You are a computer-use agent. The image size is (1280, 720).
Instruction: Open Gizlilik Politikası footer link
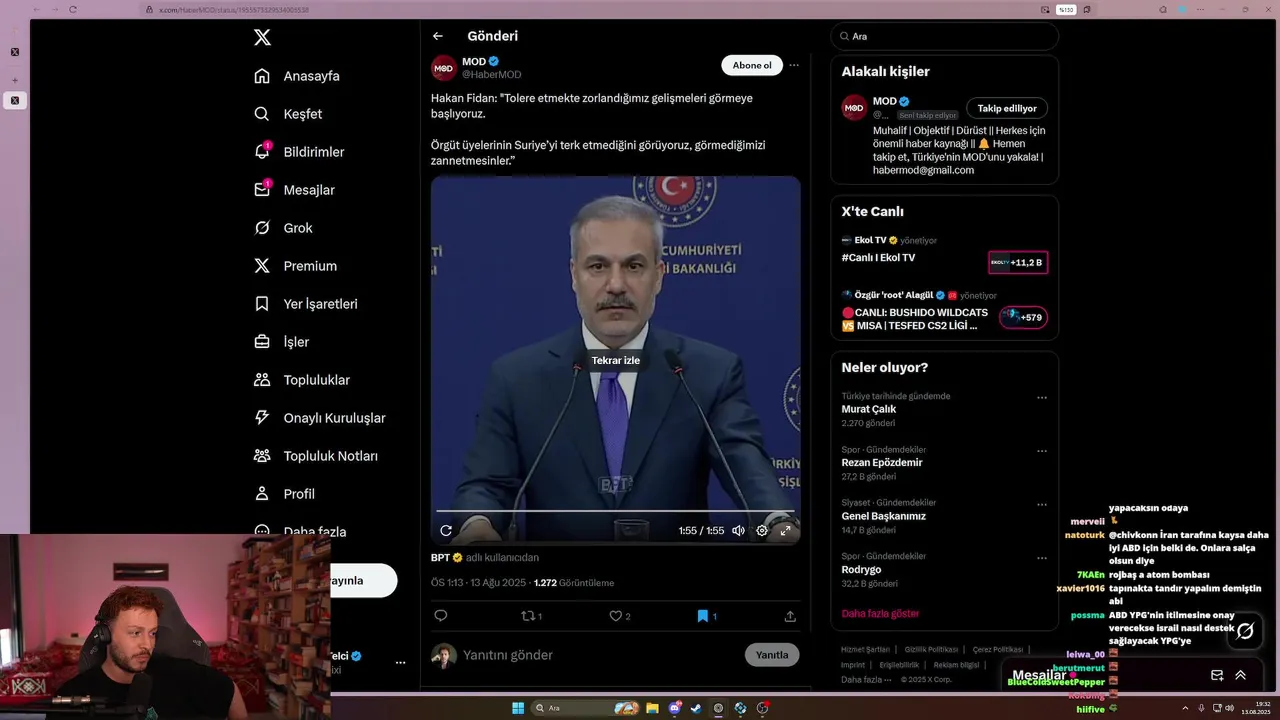click(931, 649)
